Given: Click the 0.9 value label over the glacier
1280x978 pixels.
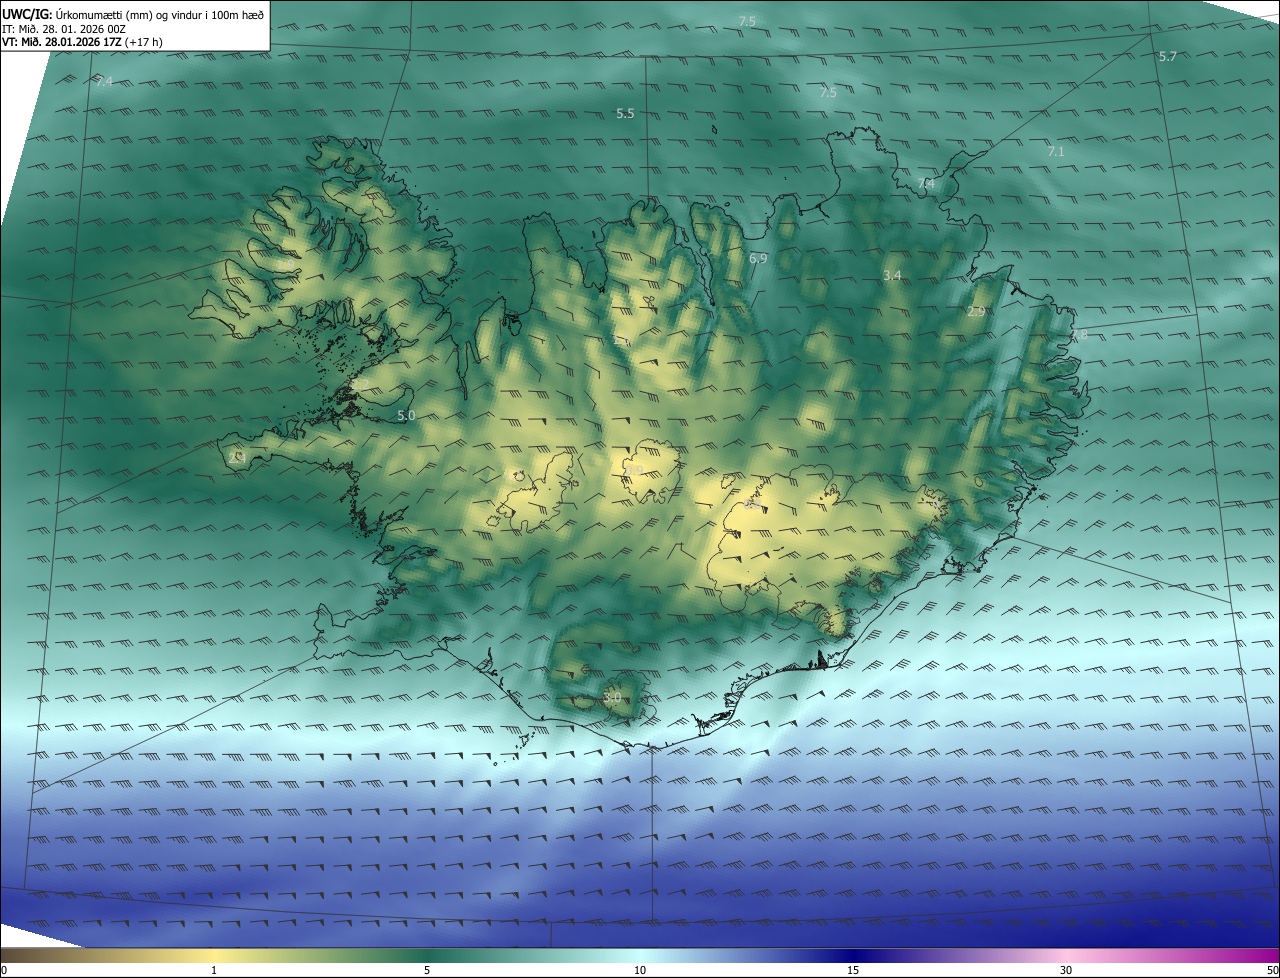Looking at the screenshot, I should (634, 469).
